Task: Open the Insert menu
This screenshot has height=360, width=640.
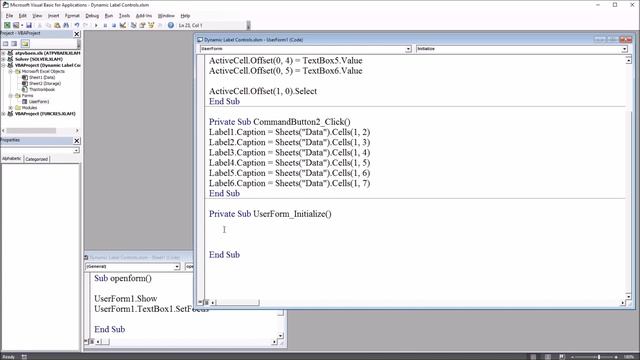Action: click(53, 16)
